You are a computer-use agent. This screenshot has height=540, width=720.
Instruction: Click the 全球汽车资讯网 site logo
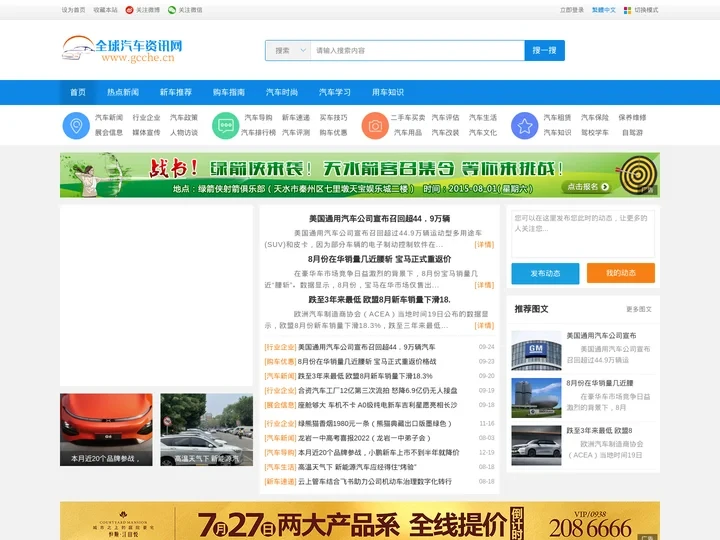click(x=122, y=49)
